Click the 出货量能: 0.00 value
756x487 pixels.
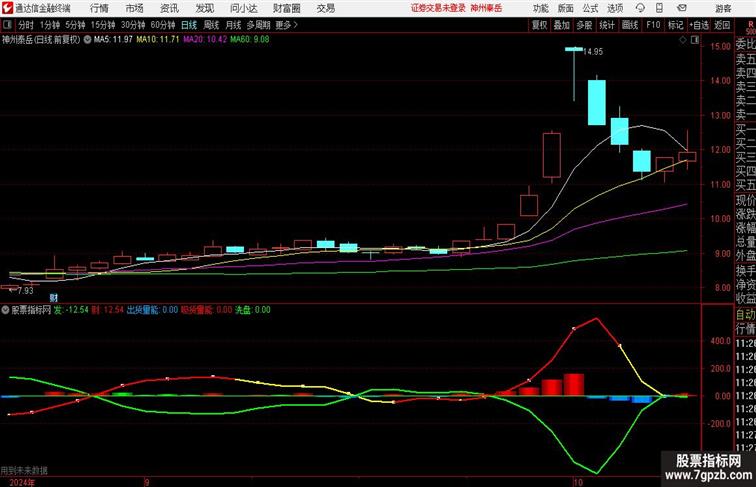click(152, 310)
